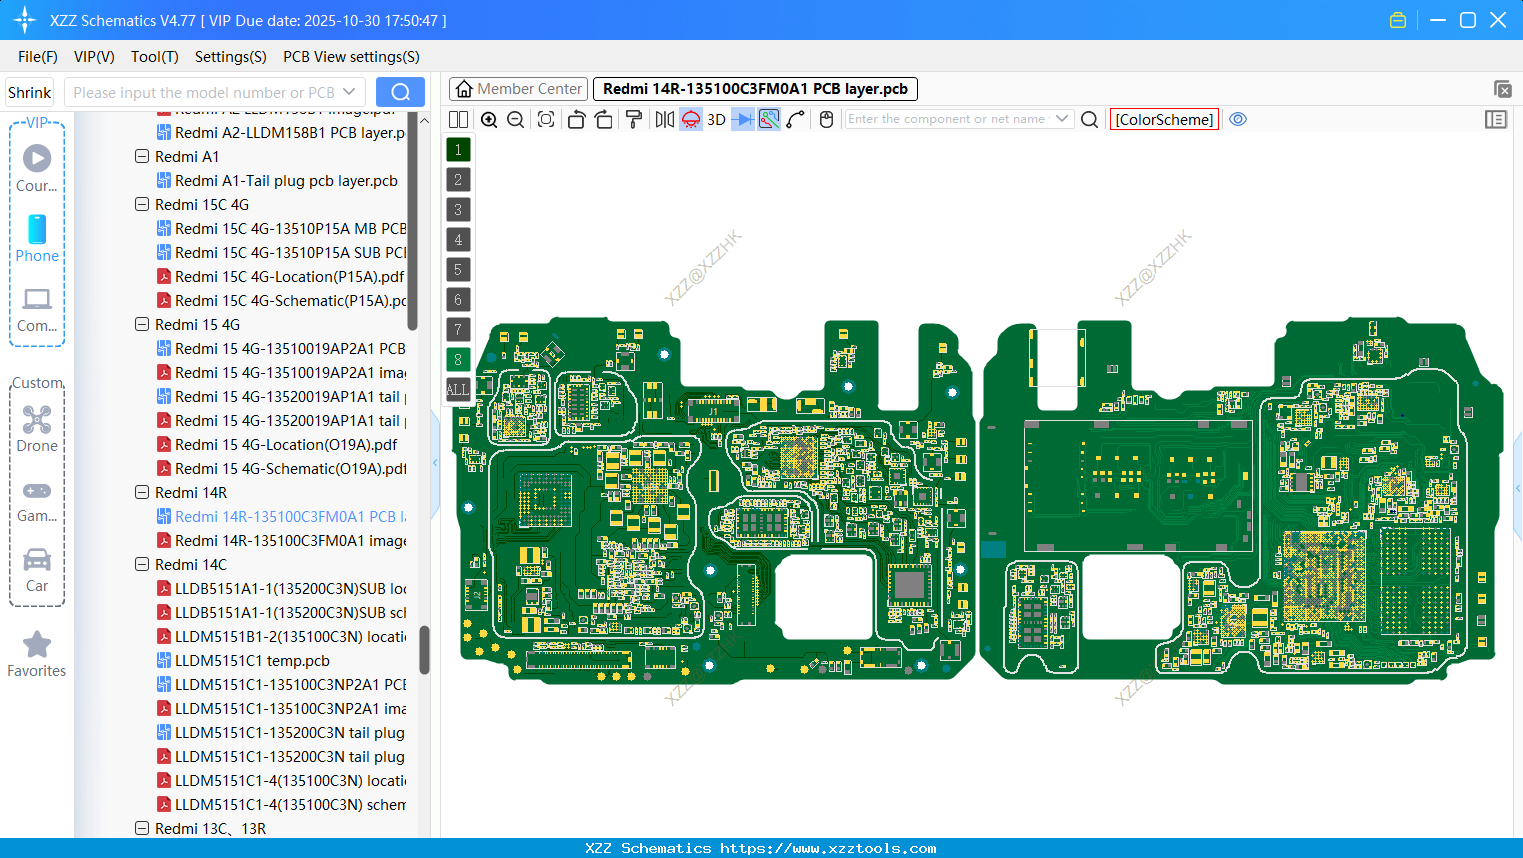Toggle the eye visibility icon beside ColorScheme

(x=1238, y=119)
